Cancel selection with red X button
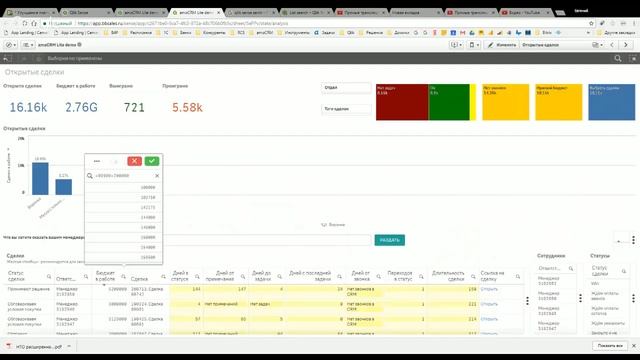The image size is (640, 360). pyautogui.click(x=134, y=161)
